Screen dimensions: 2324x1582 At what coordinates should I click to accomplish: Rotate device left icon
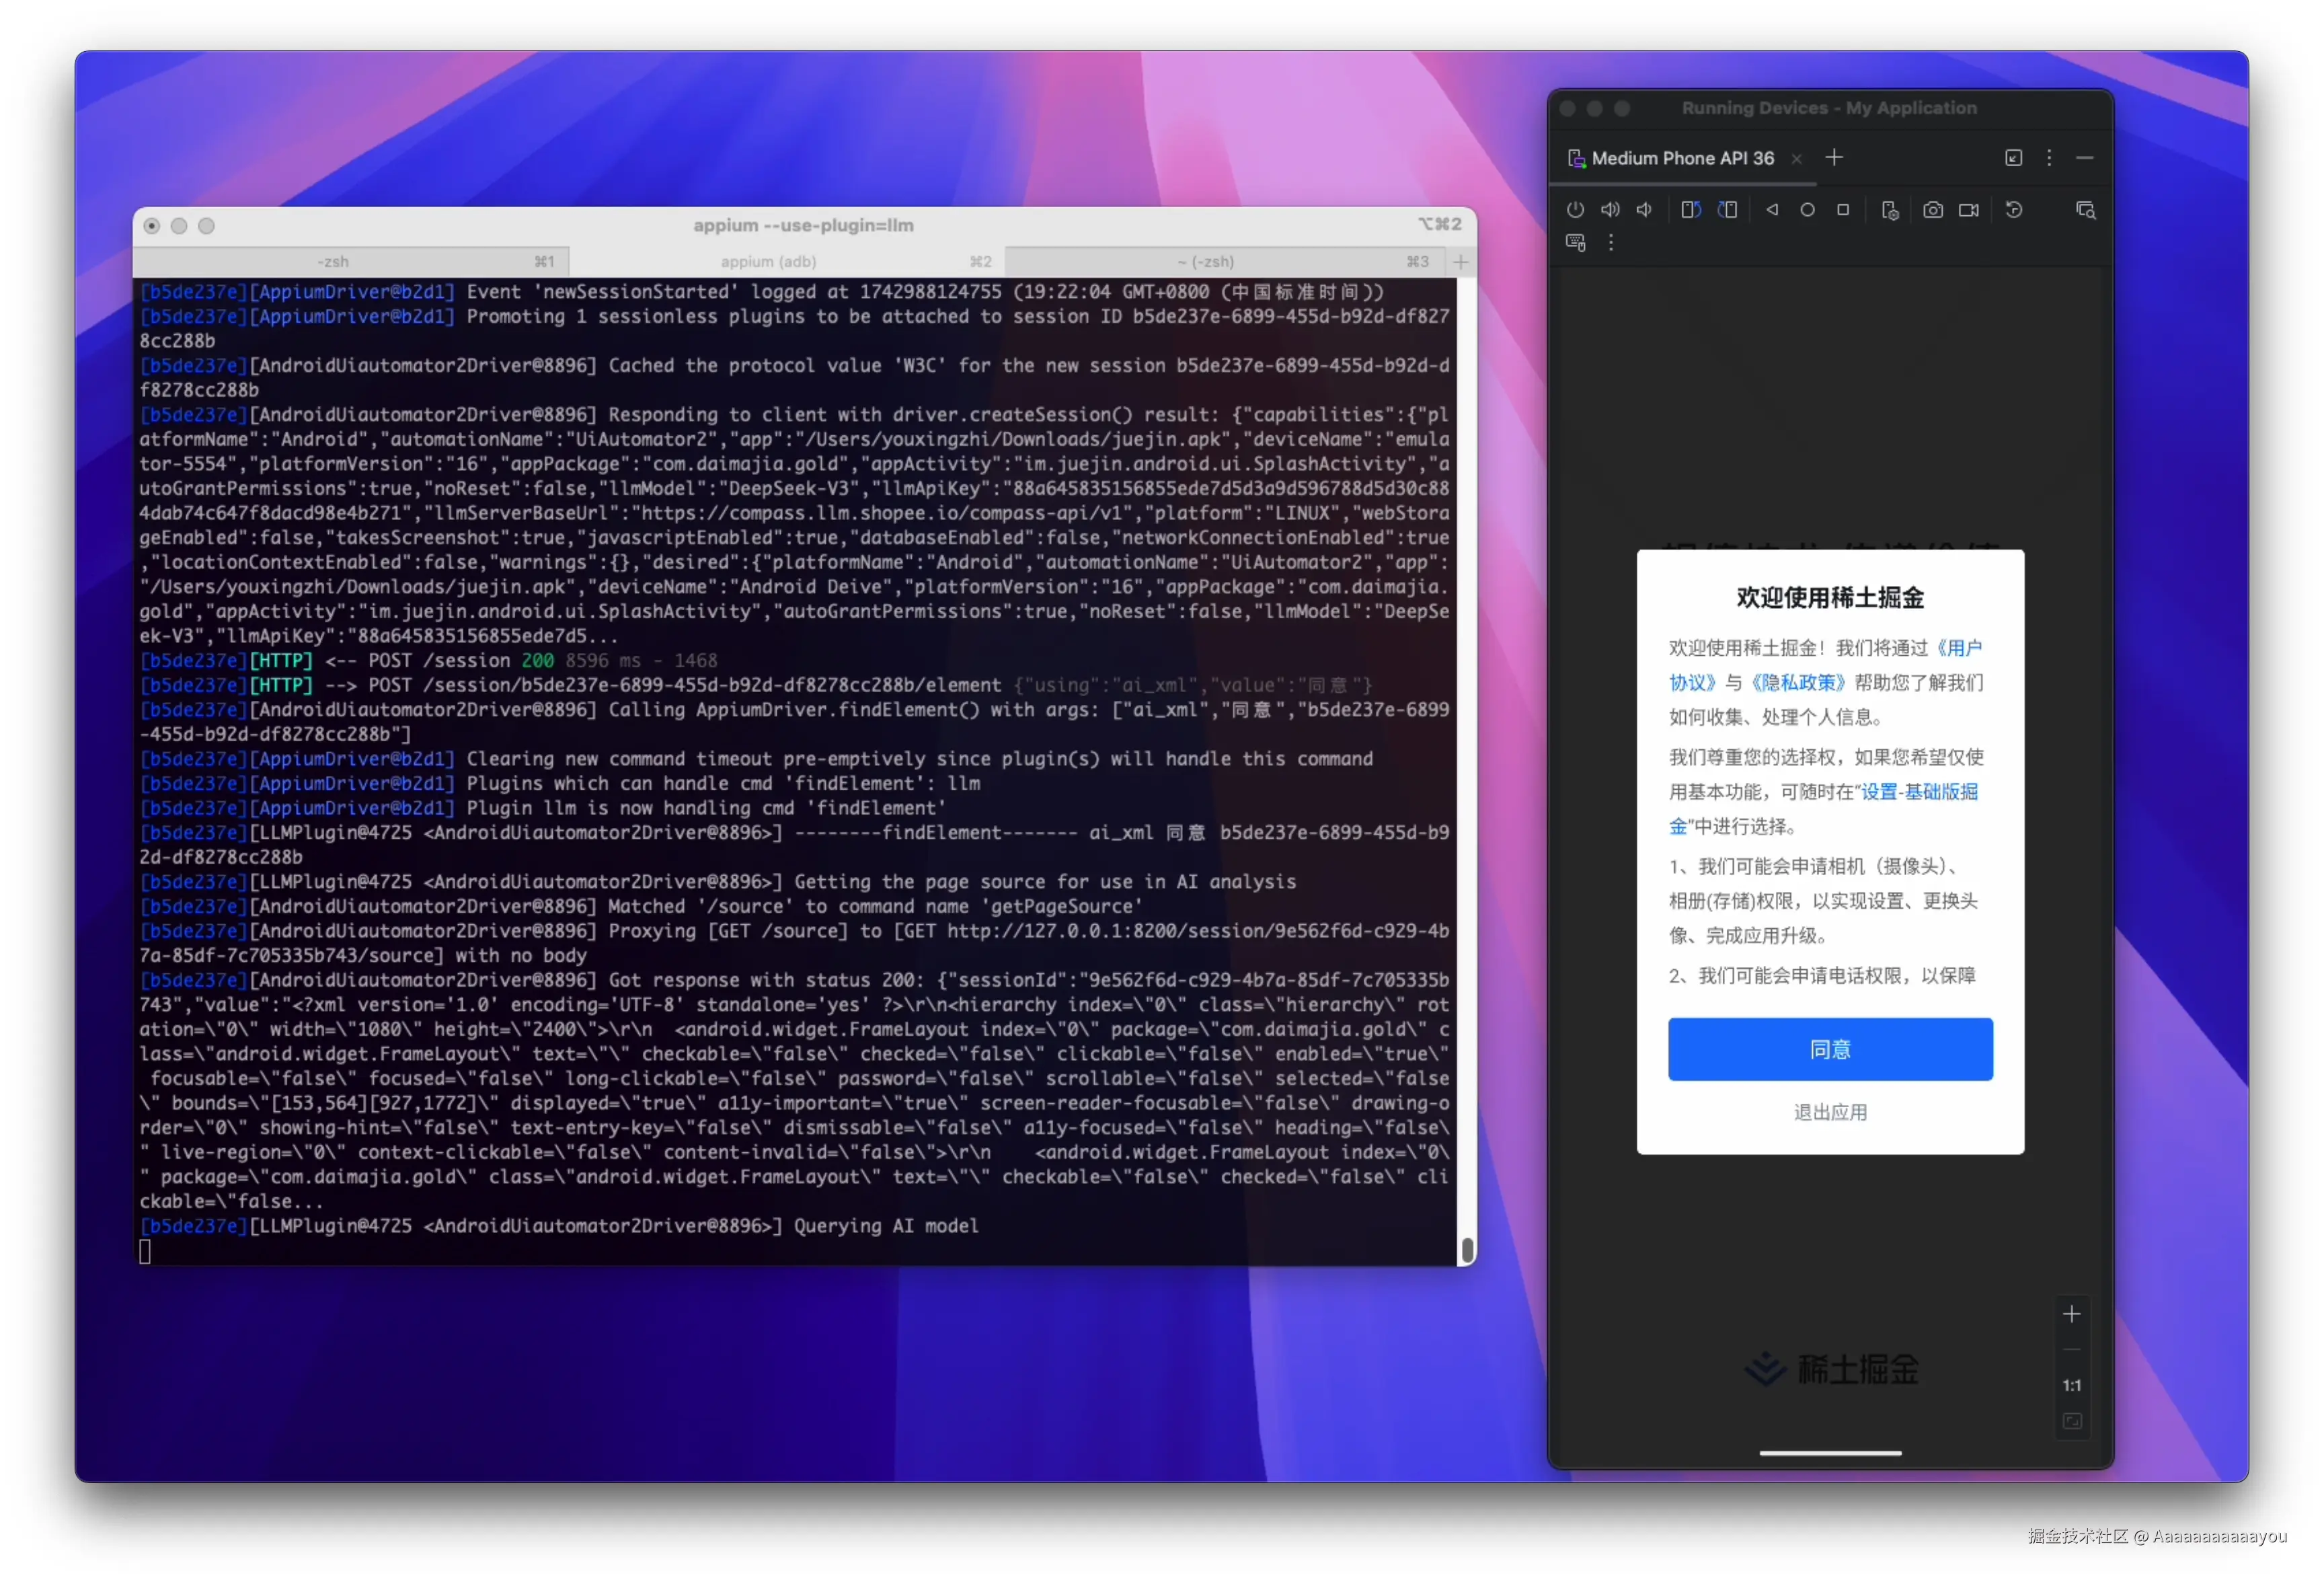pos(1691,210)
